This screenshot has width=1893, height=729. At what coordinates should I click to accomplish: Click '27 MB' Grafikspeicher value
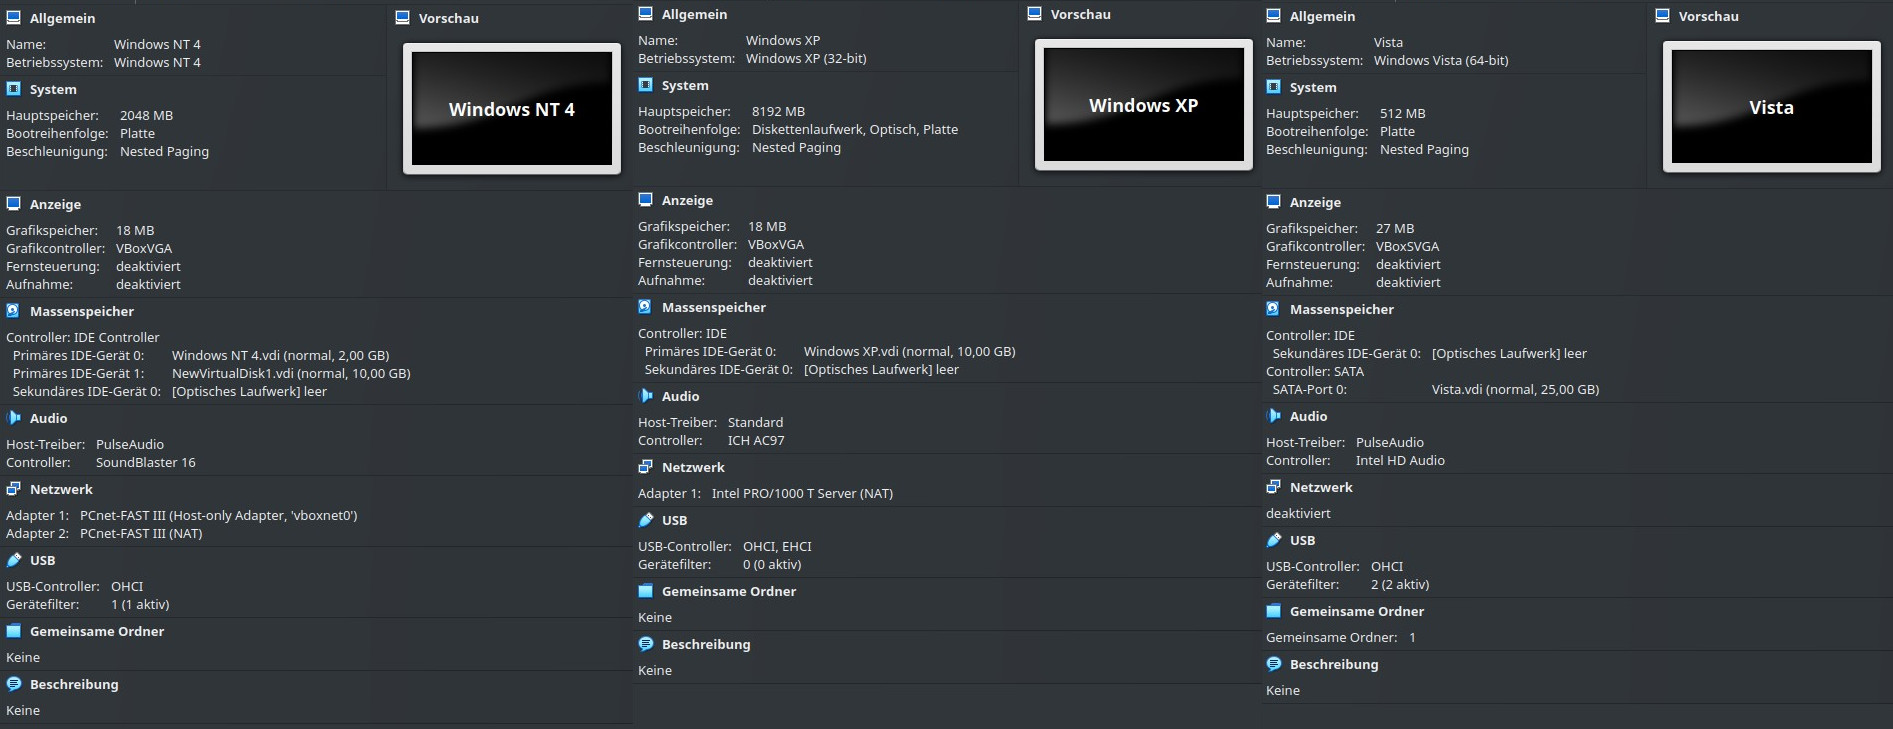[1395, 228]
